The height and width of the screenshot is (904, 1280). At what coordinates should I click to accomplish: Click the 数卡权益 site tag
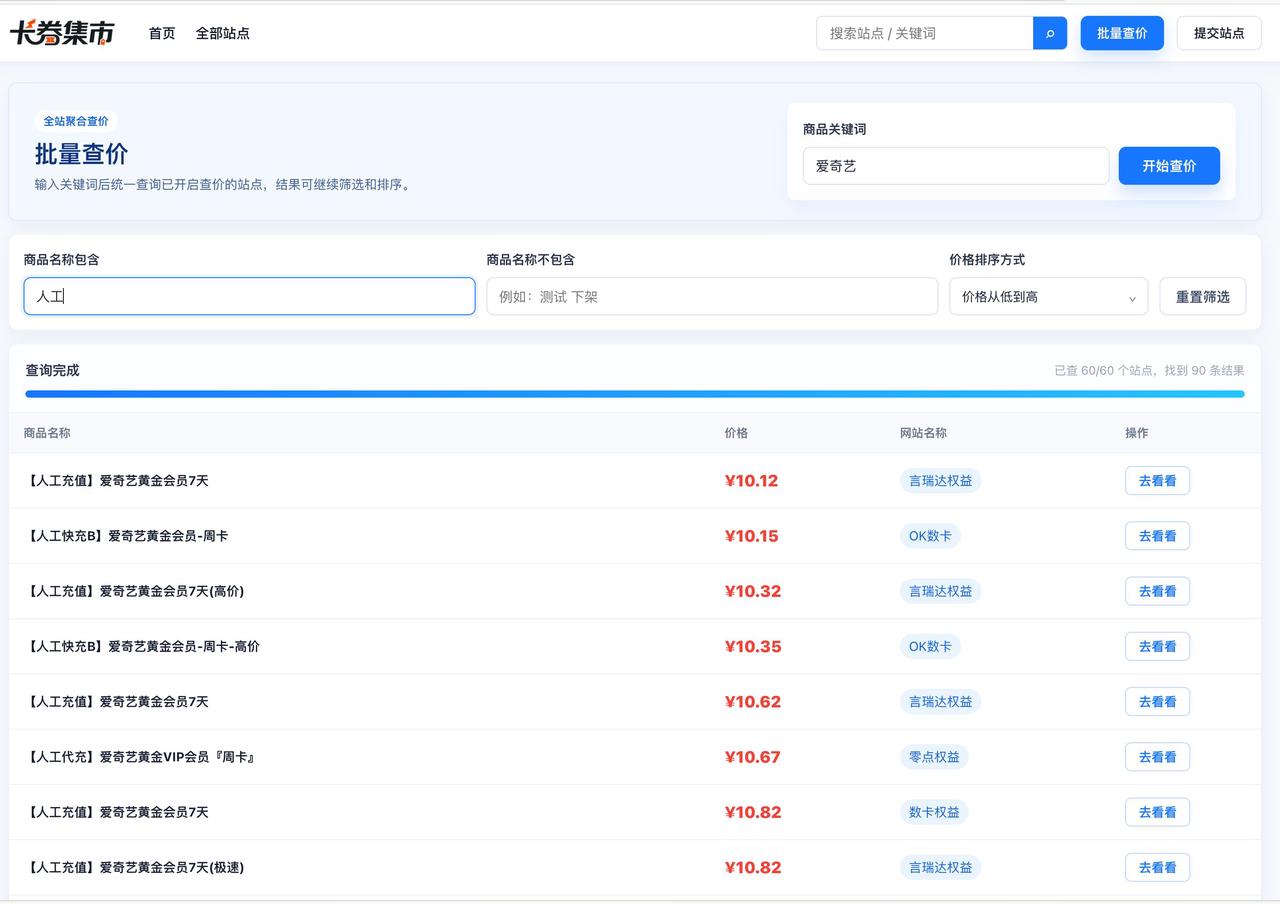(x=934, y=812)
